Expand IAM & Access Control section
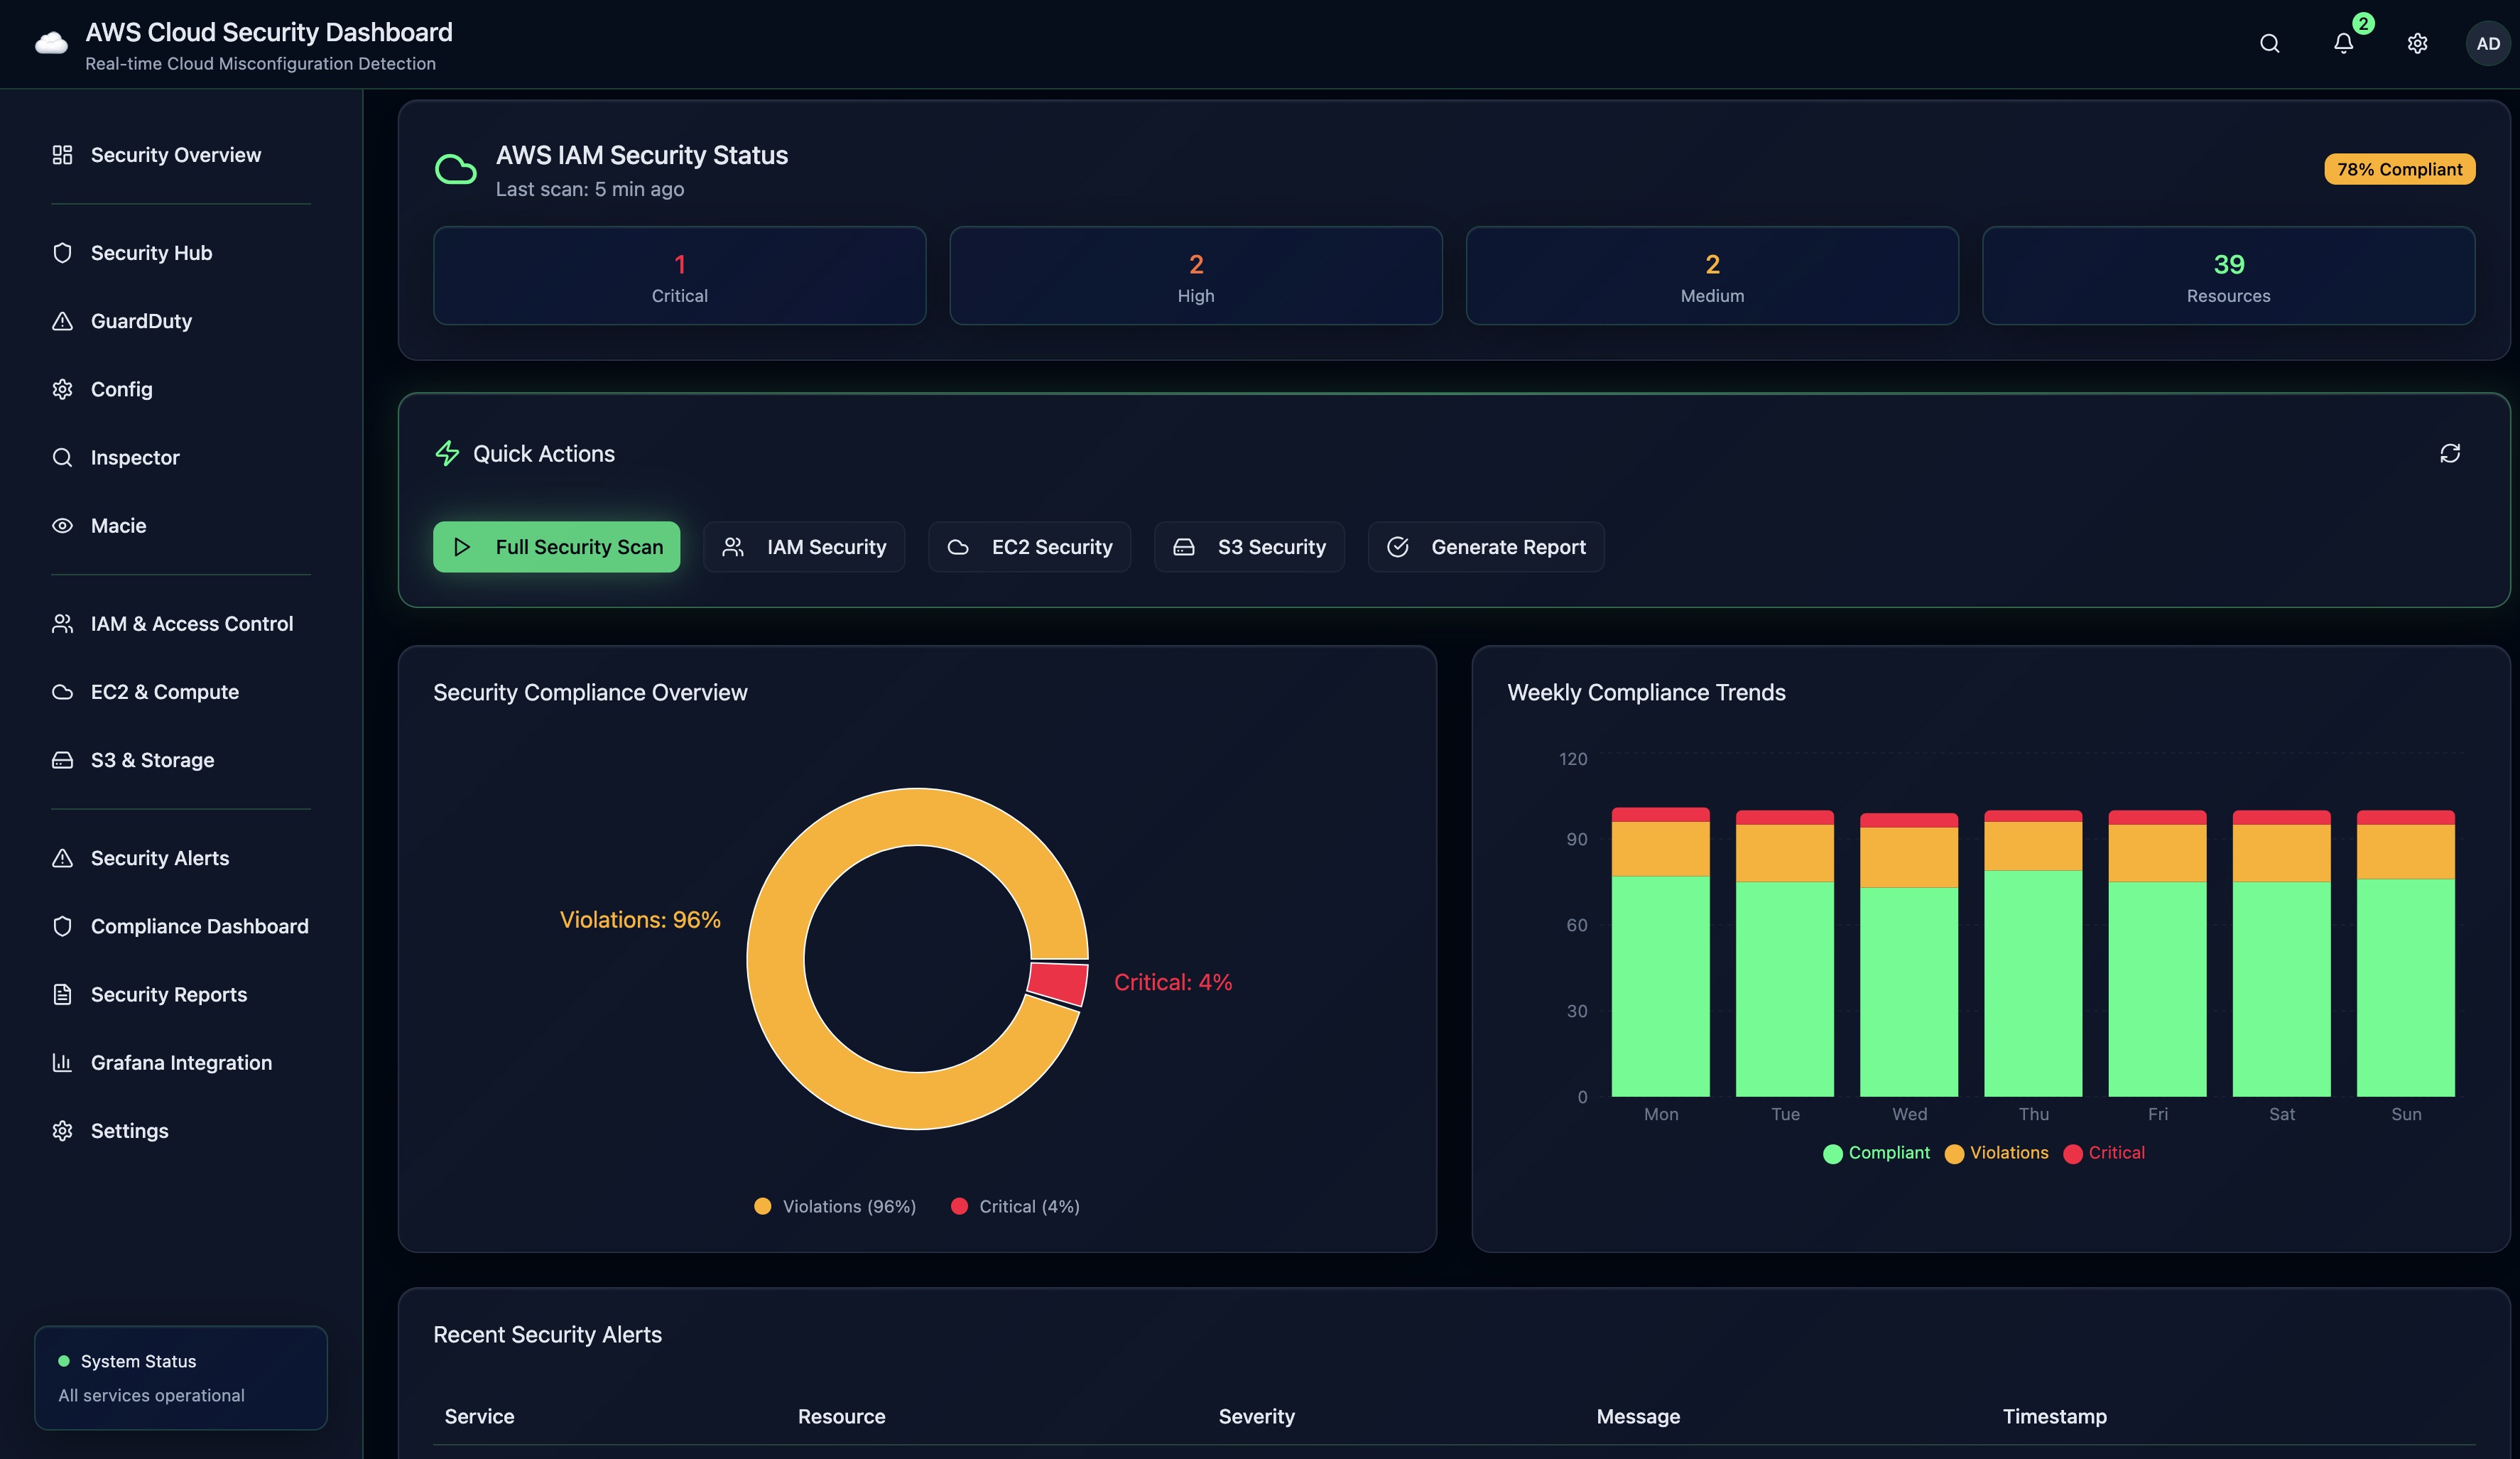 [x=191, y=623]
